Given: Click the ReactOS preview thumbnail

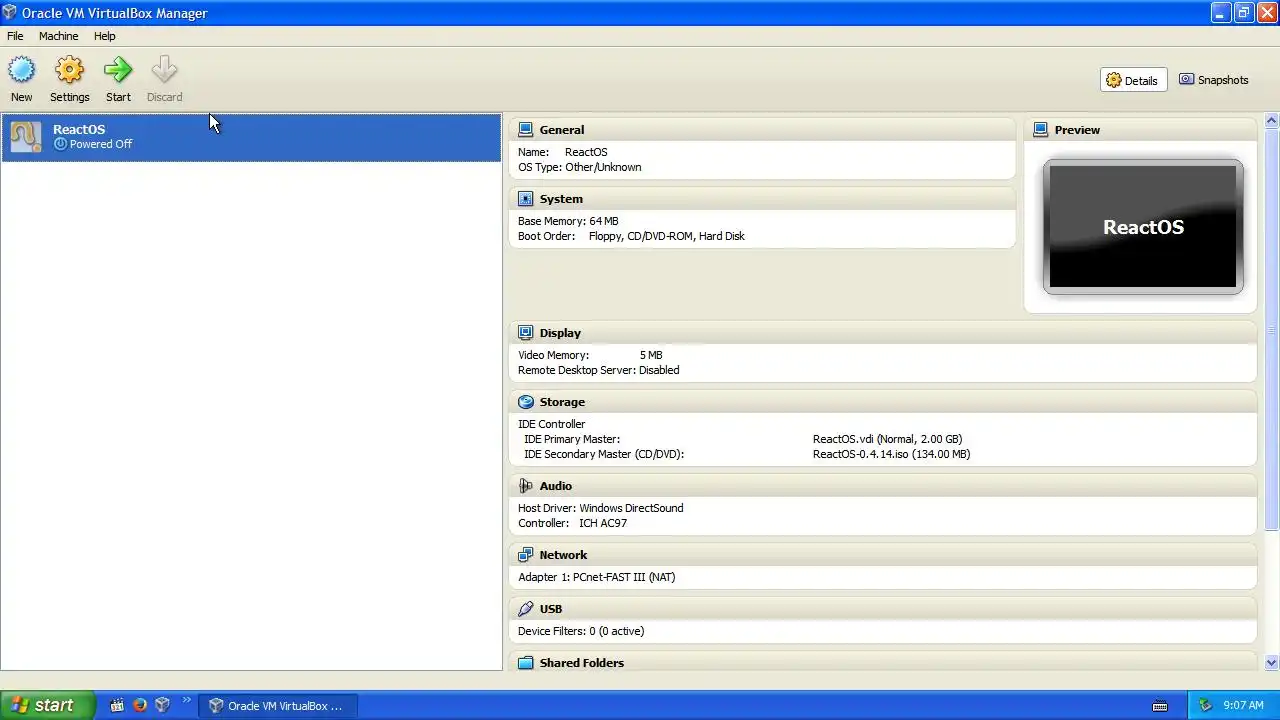Looking at the screenshot, I should (x=1143, y=227).
